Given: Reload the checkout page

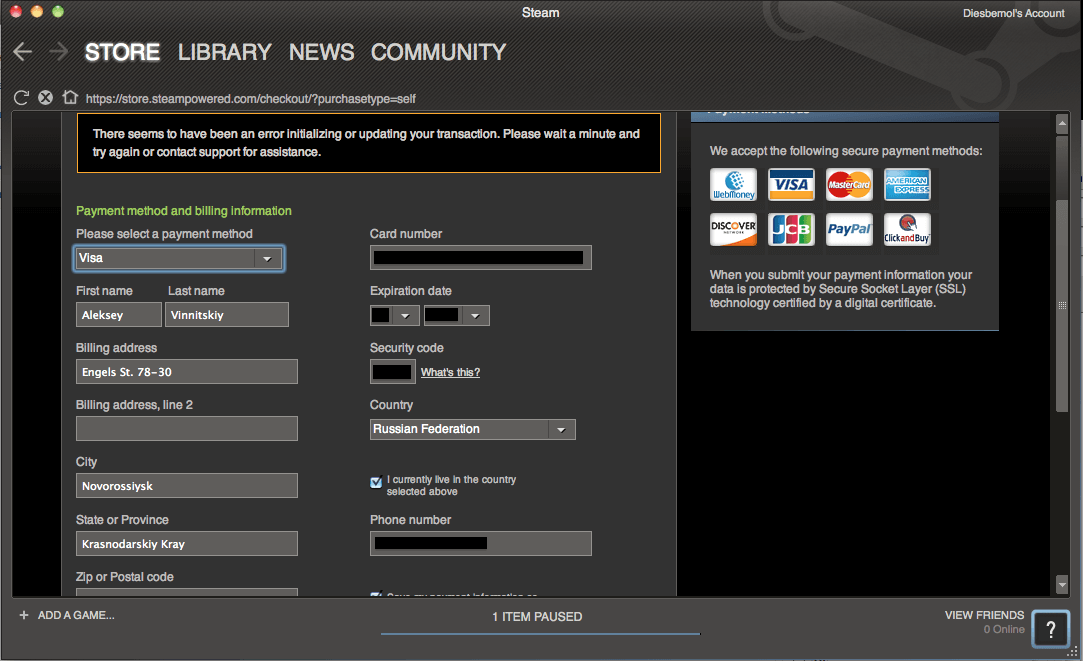Looking at the screenshot, I should [21, 98].
